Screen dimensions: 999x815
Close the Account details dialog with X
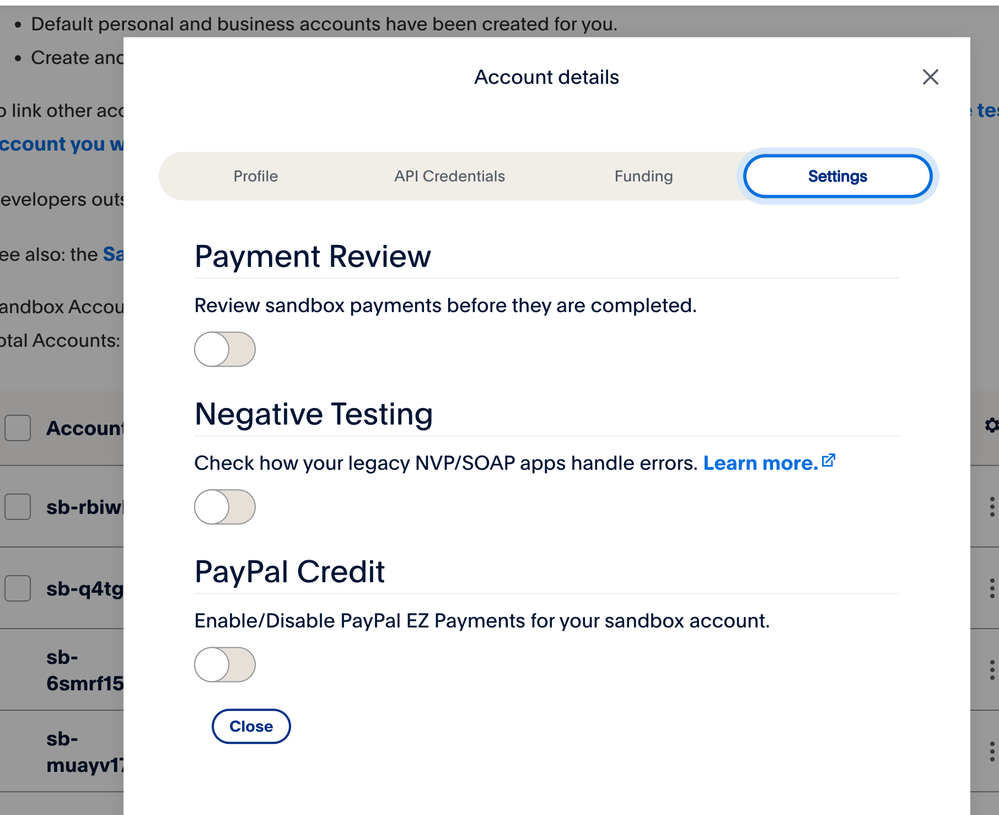click(930, 77)
